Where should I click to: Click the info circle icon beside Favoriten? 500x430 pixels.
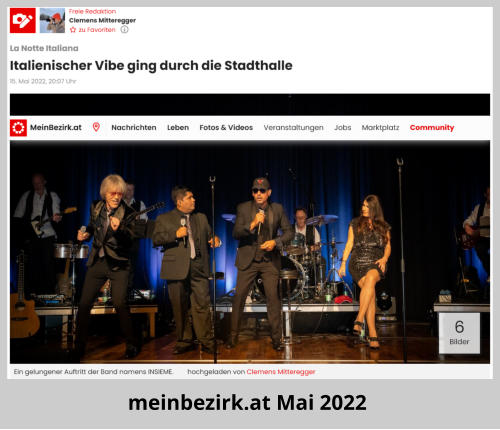(x=124, y=30)
